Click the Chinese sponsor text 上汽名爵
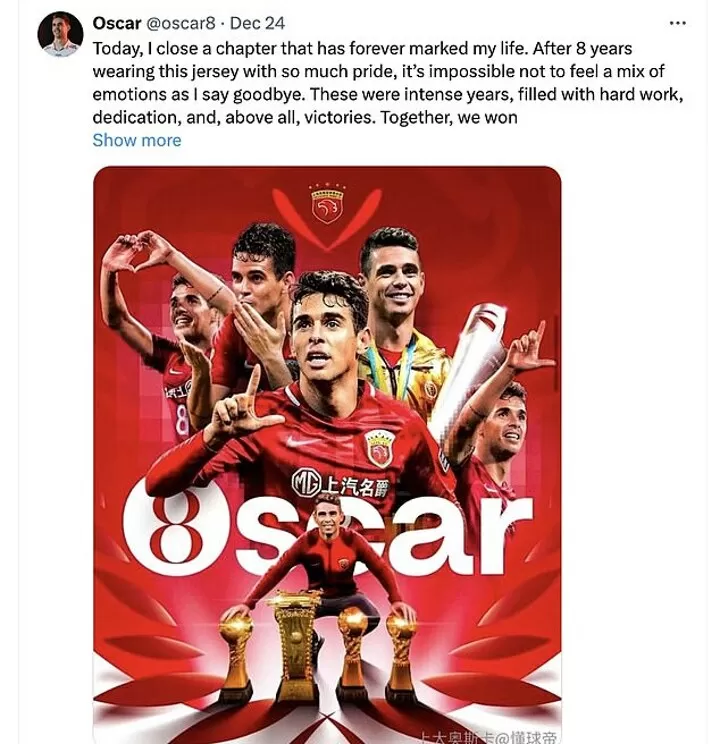Viewport: 720px width, 744px height. click(x=356, y=486)
